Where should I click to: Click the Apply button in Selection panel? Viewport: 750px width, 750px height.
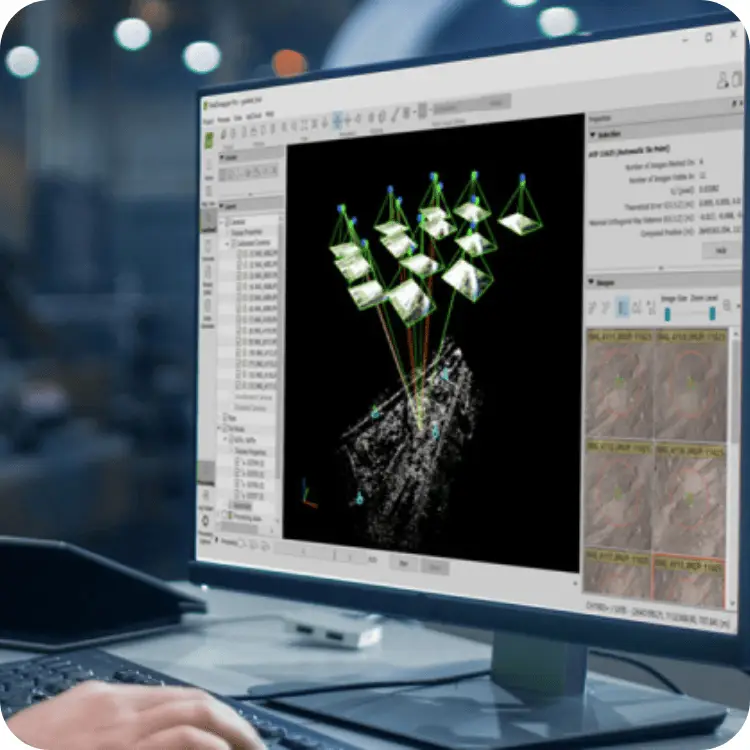[x=721, y=250]
